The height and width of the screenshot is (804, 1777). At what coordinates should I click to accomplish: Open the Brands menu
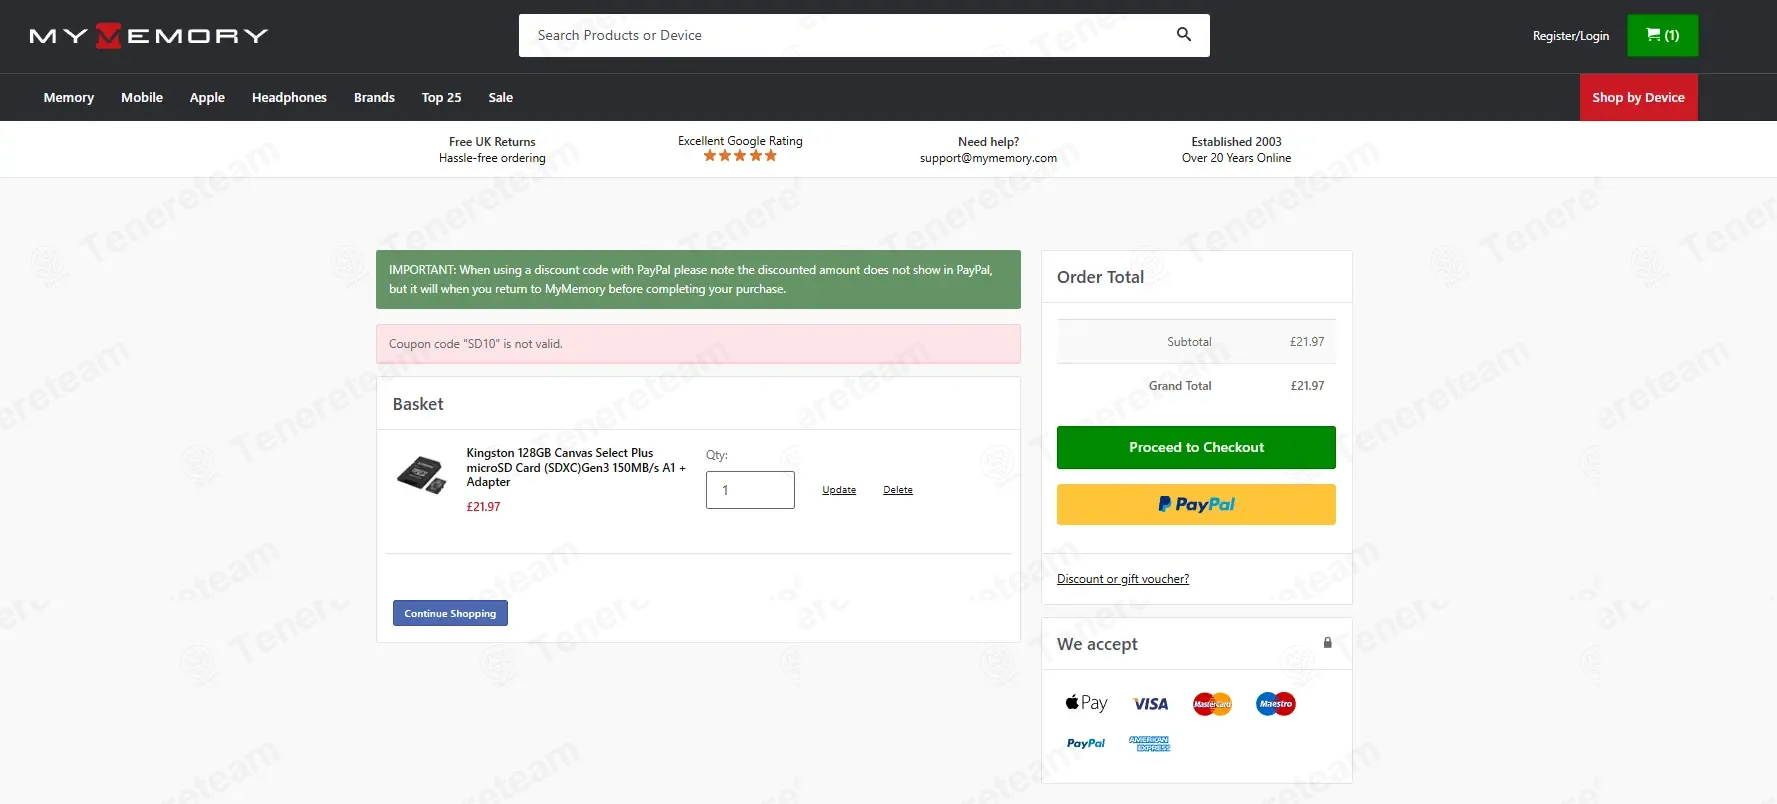pyautogui.click(x=374, y=97)
